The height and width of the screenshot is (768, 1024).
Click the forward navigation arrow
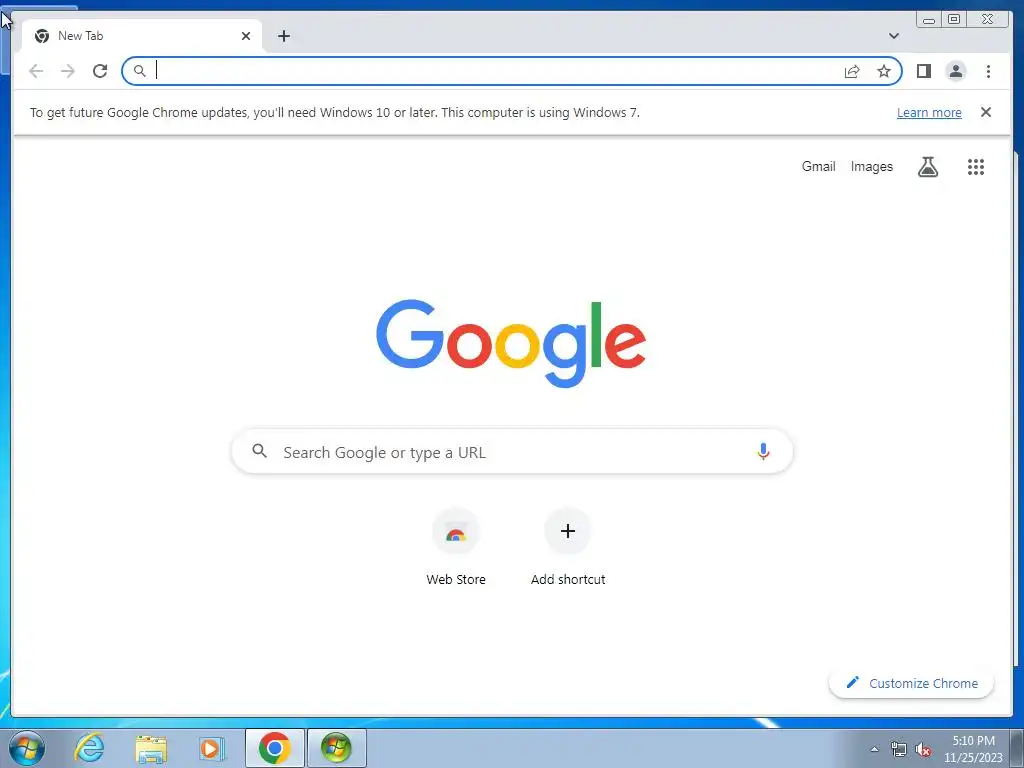point(68,71)
